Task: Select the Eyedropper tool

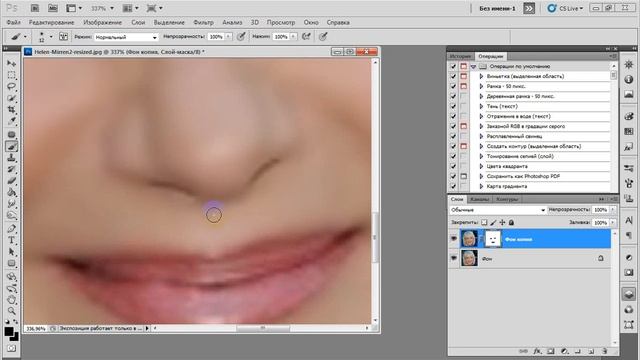Action: (x=11, y=121)
